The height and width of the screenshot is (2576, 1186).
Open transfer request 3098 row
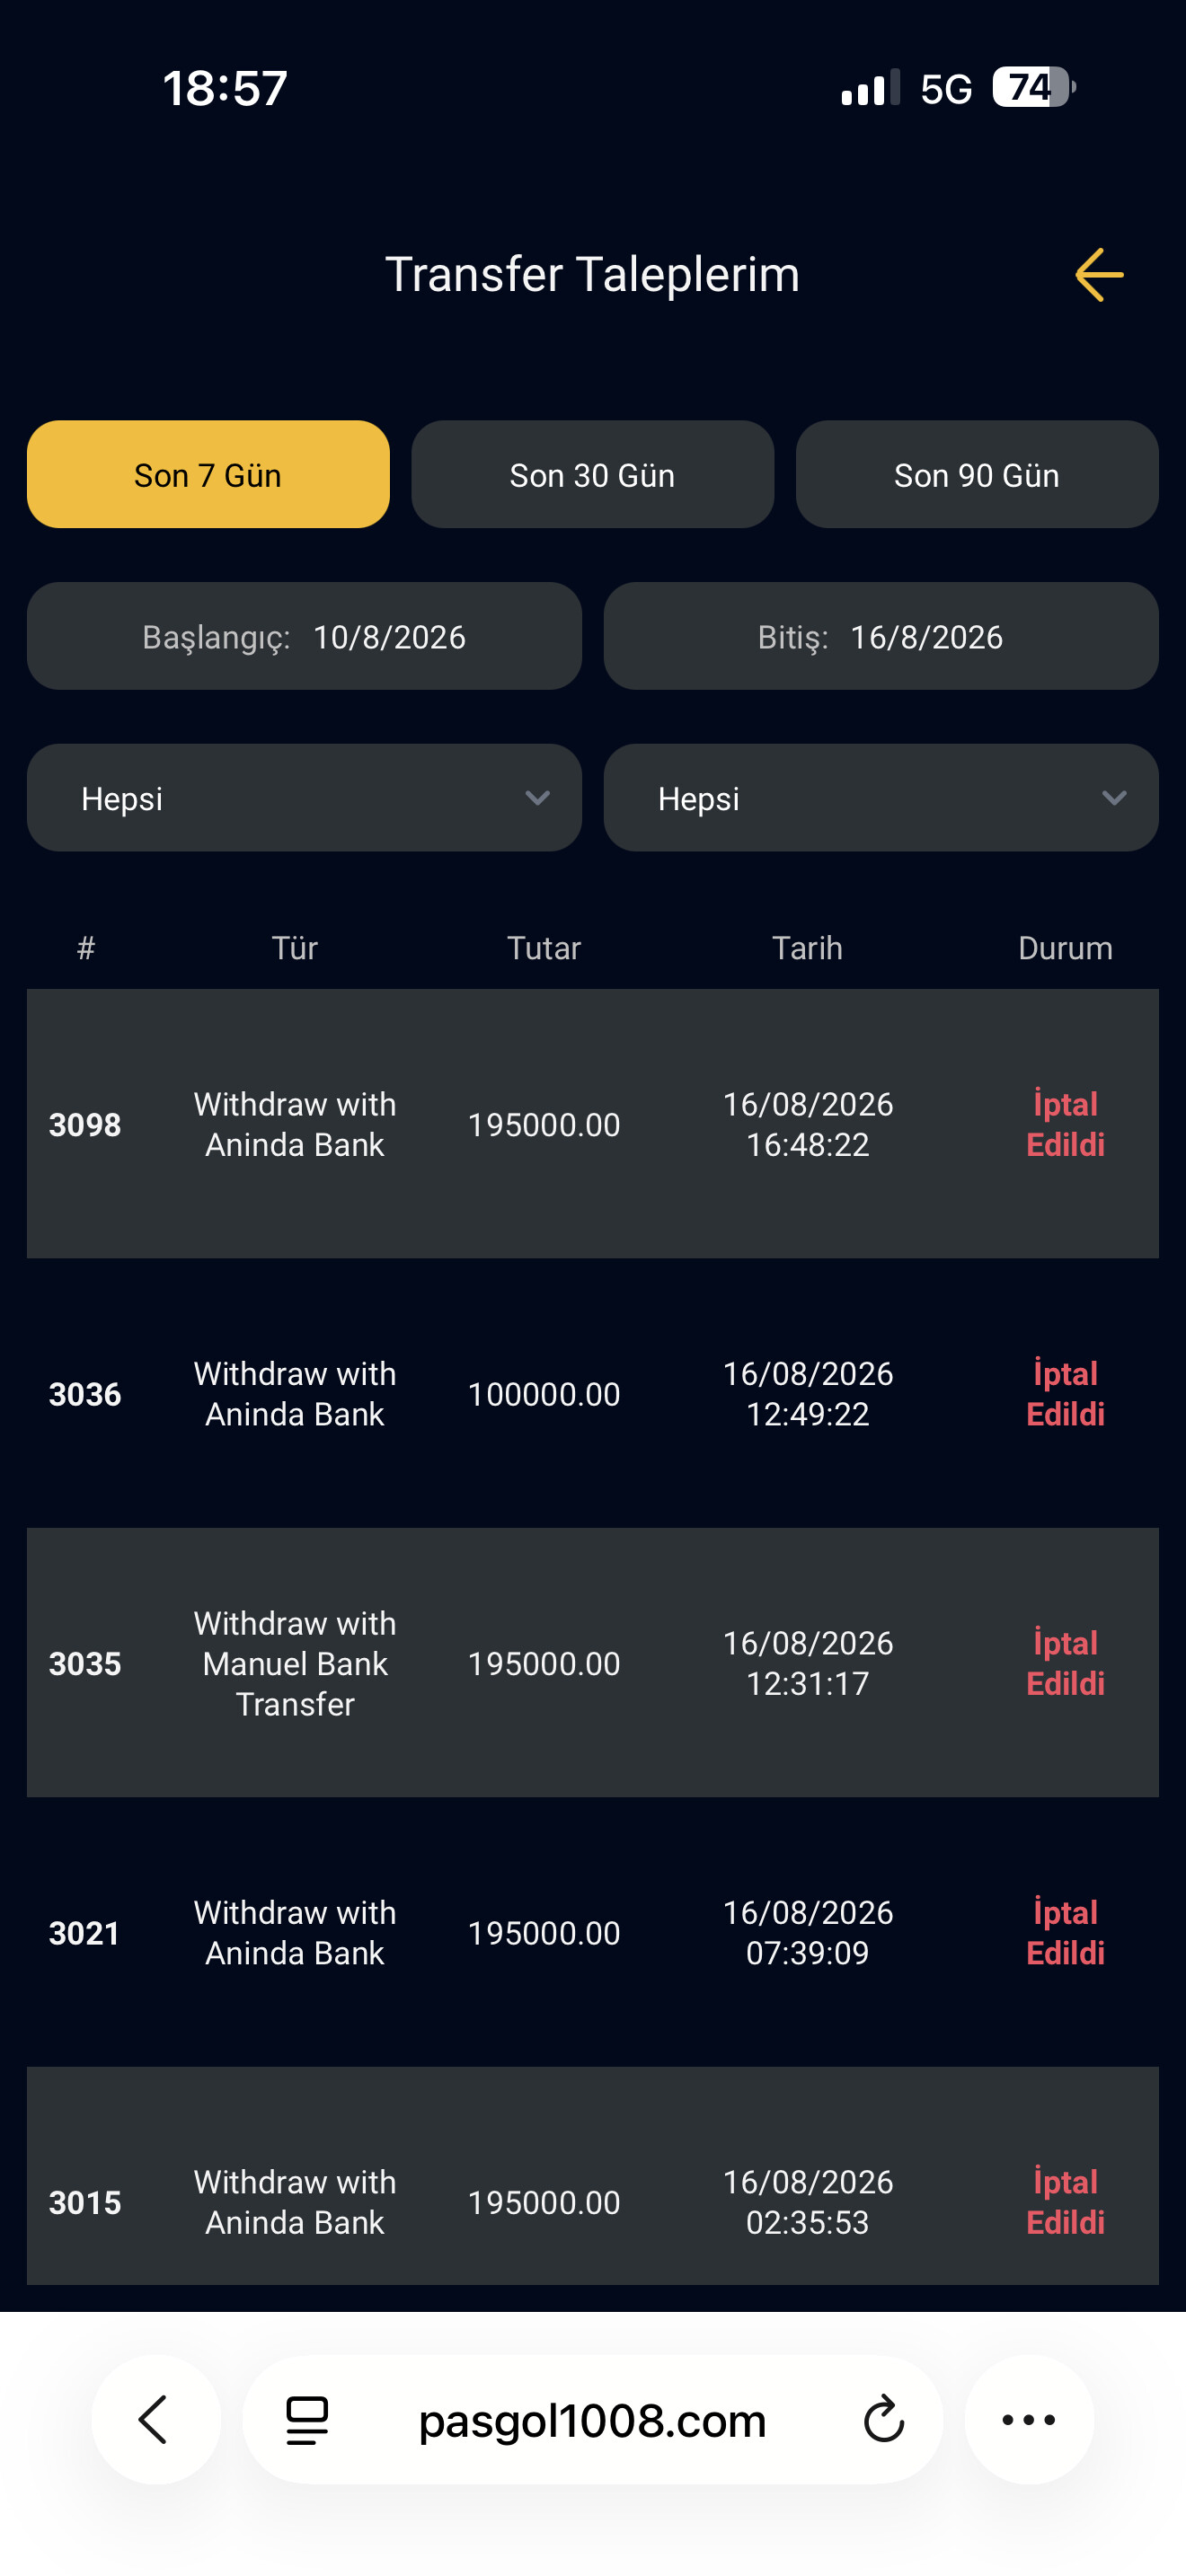coord(593,1124)
